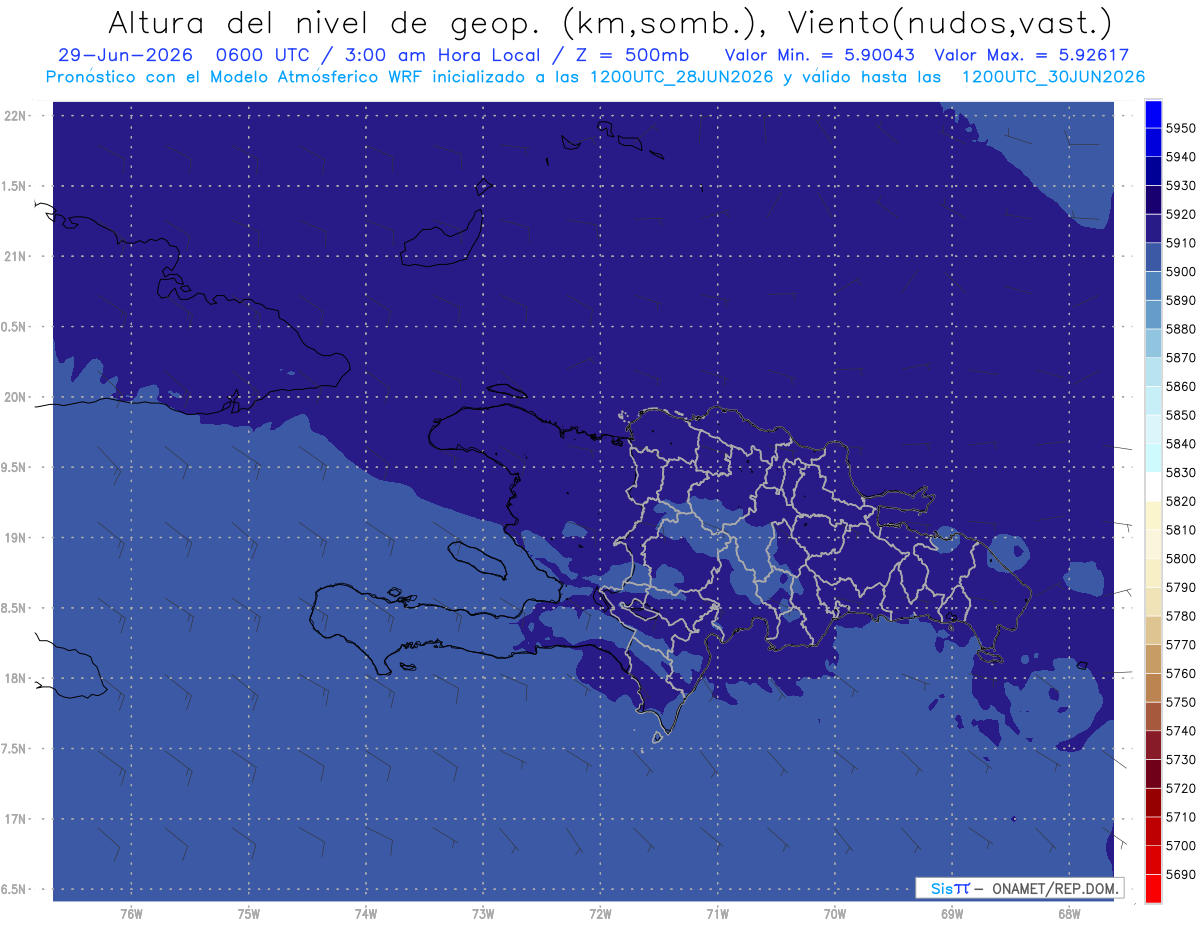
Task: Click the "5720" colorbar value
Action: click(x=1180, y=788)
